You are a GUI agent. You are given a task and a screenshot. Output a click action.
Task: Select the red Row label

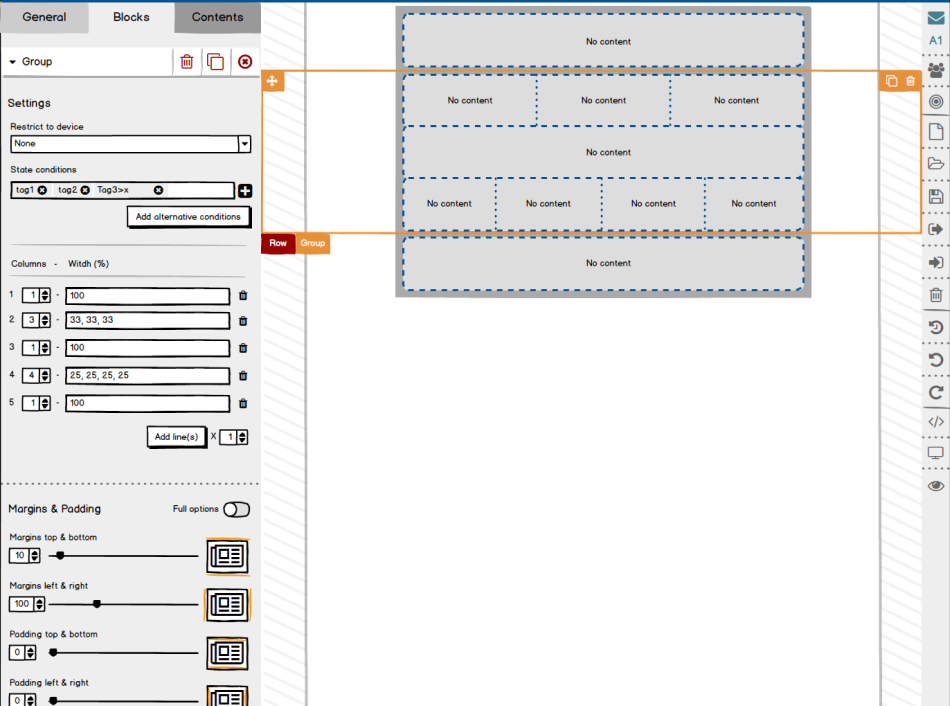pos(278,244)
